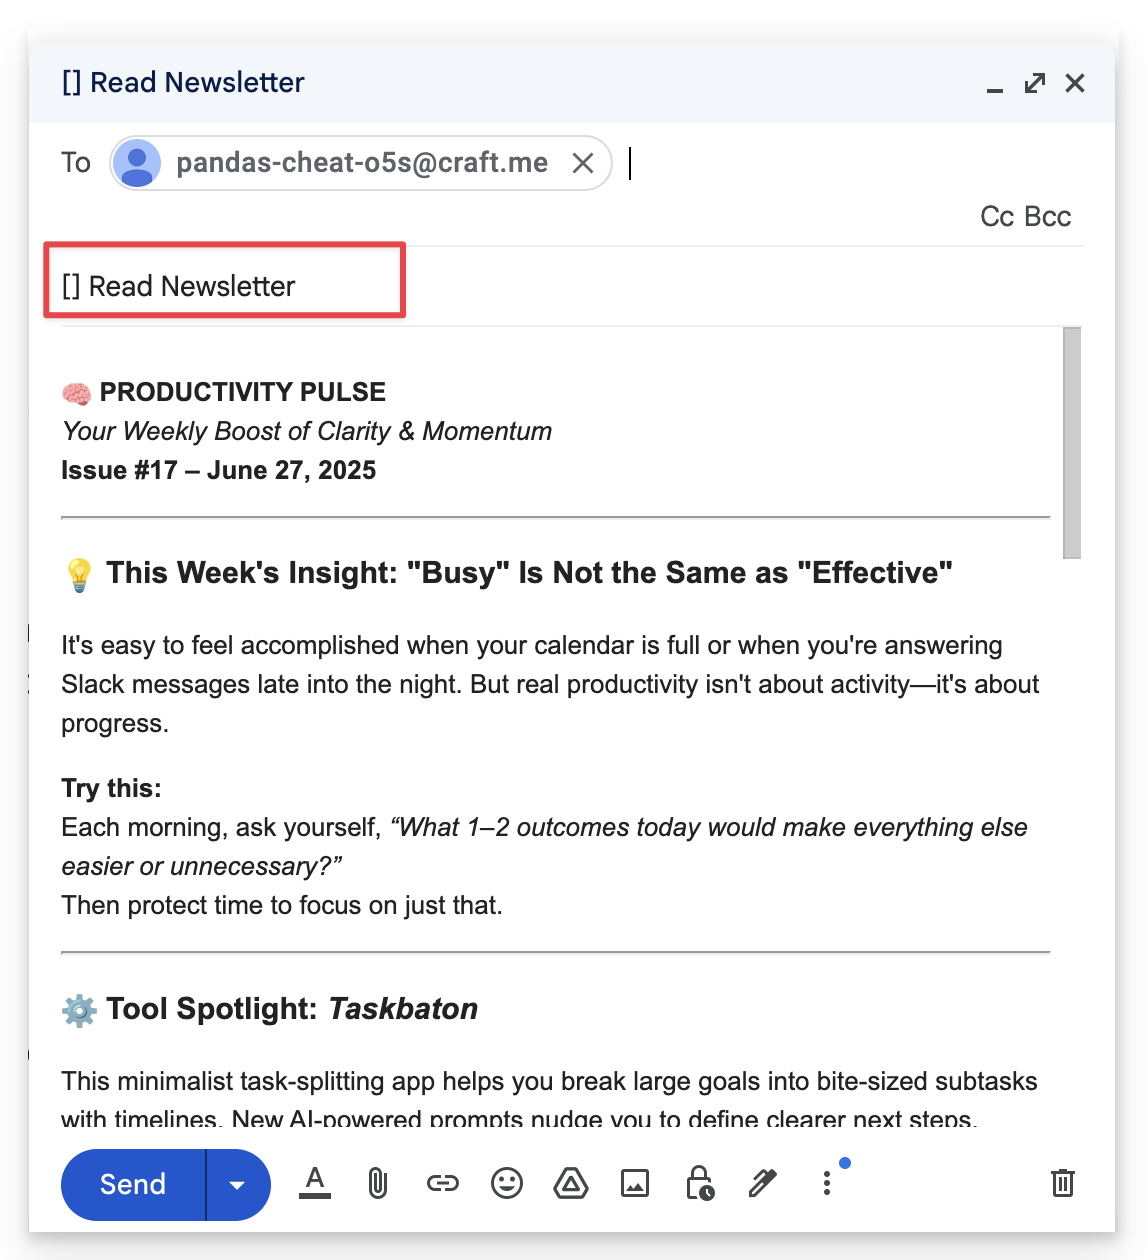The height and width of the screenshot is (1260, 1147).
Task: Insert a photo into the message
Action: (634, 1184)
